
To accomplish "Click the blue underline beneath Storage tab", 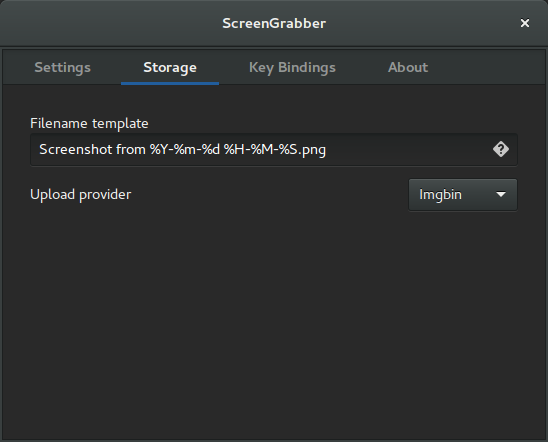I will [170, 83].
